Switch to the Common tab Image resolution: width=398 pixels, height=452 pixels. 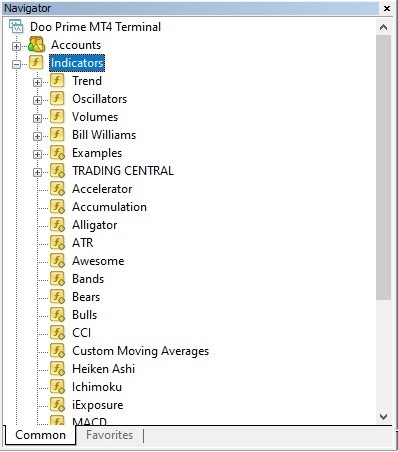40,435
